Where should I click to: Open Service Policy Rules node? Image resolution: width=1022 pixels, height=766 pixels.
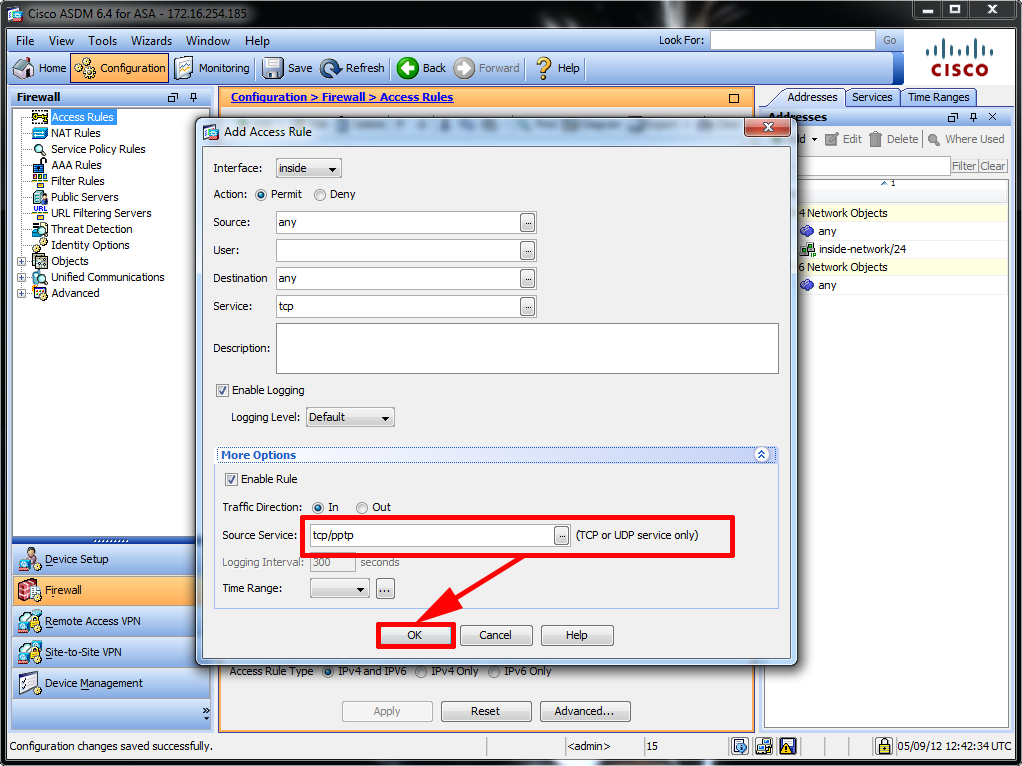coord(98,149)
